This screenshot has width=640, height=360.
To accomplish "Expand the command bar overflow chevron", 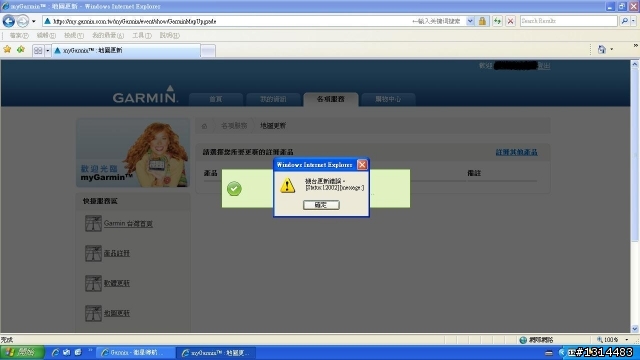I will (636, 46).
